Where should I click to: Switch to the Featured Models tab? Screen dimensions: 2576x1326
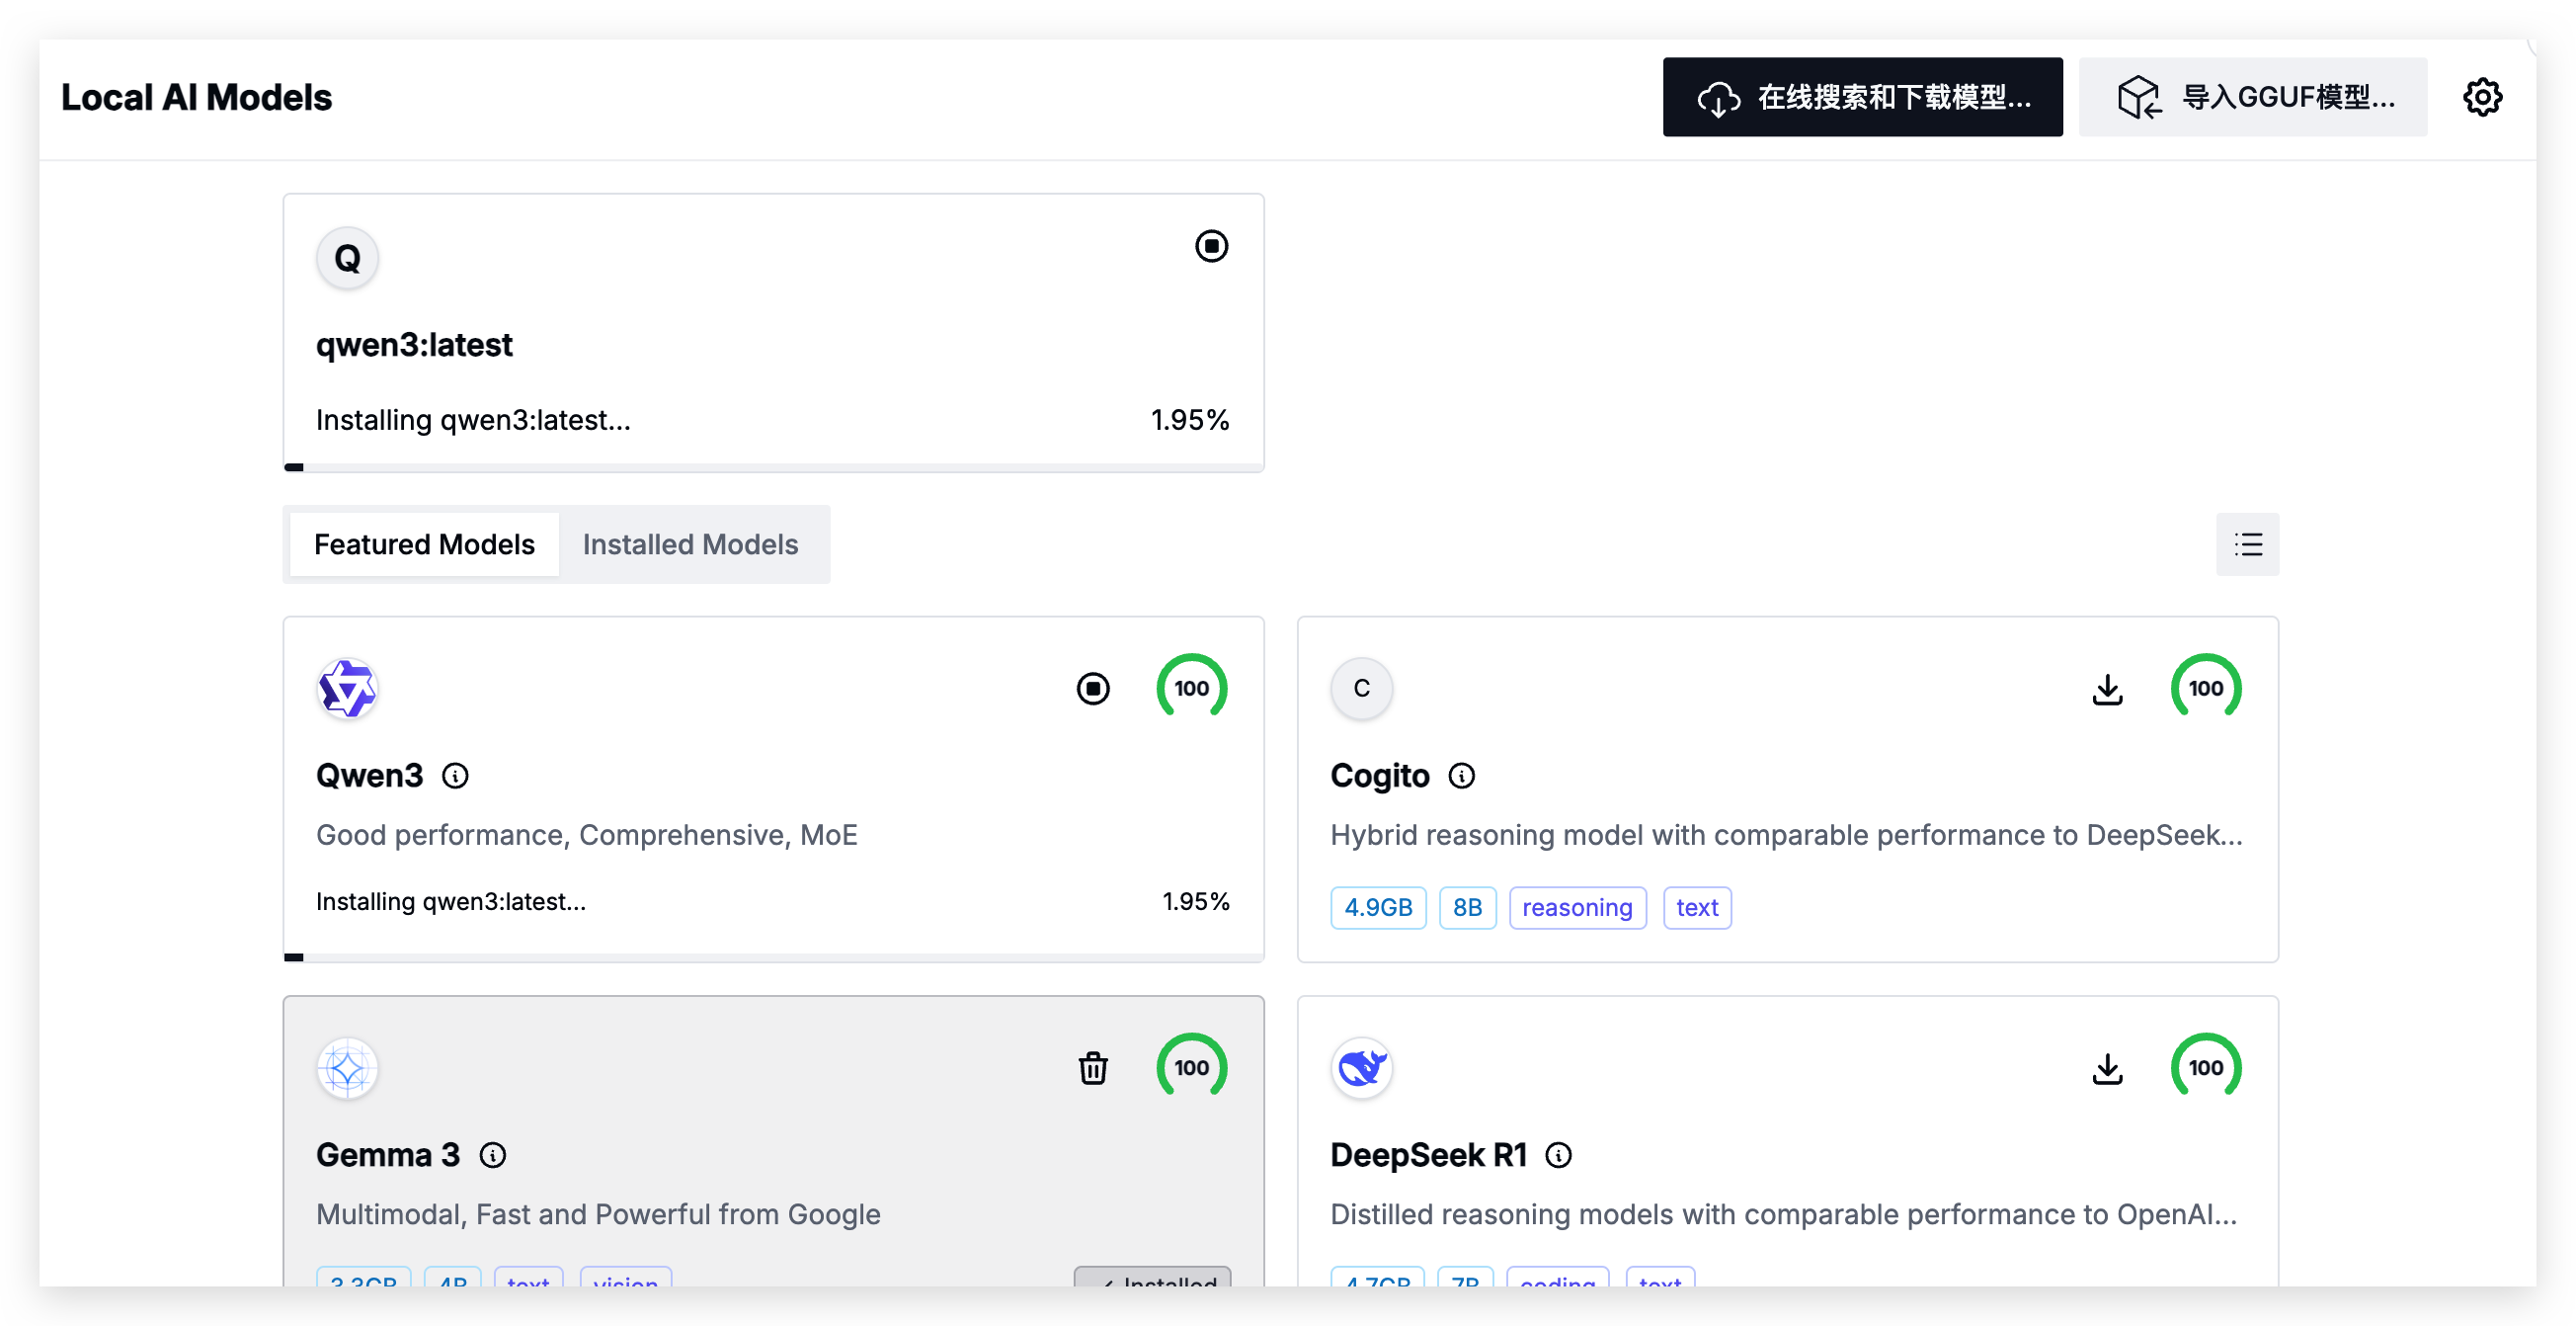424,544
